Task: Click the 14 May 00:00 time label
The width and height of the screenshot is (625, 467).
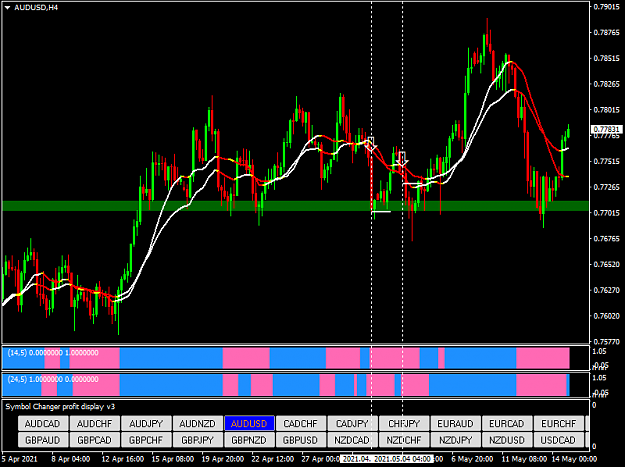Action: 574,459
